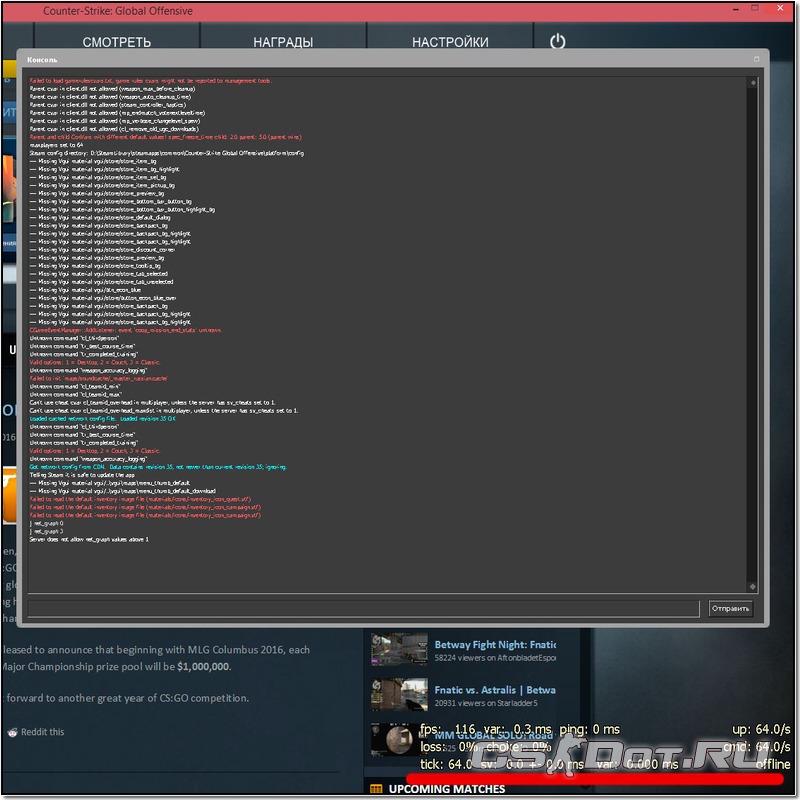
Task: Click the 'fps: 116' net graph readout
Action: (x=447, y=730)
